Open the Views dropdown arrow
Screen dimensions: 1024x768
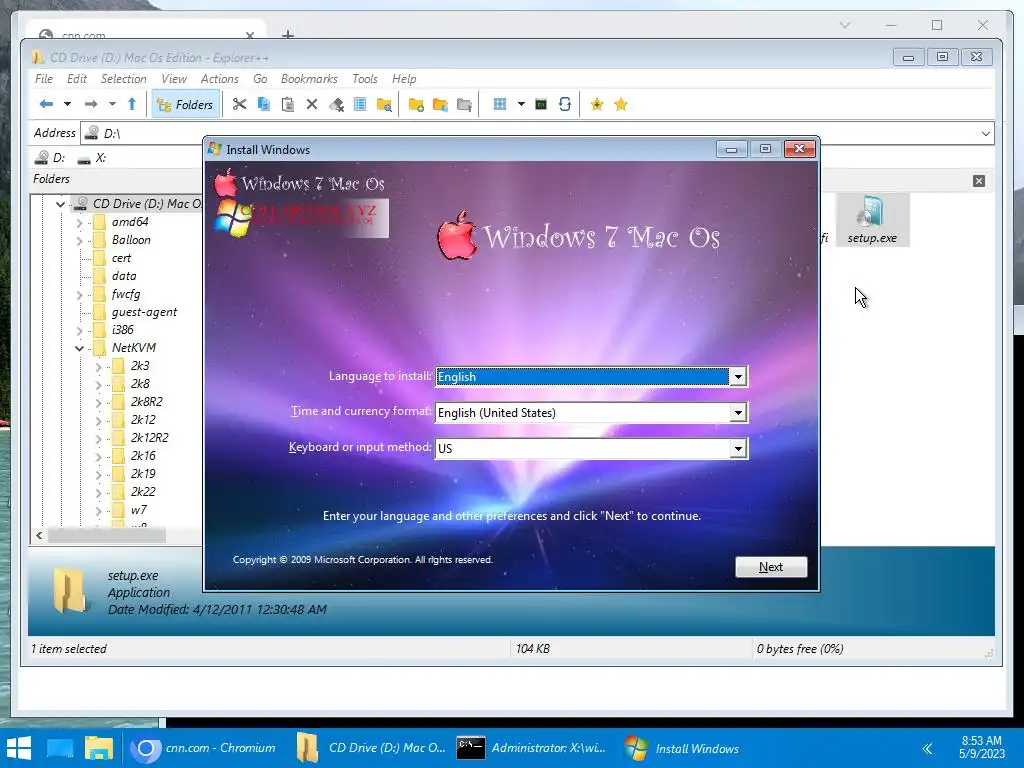point(521,104)
